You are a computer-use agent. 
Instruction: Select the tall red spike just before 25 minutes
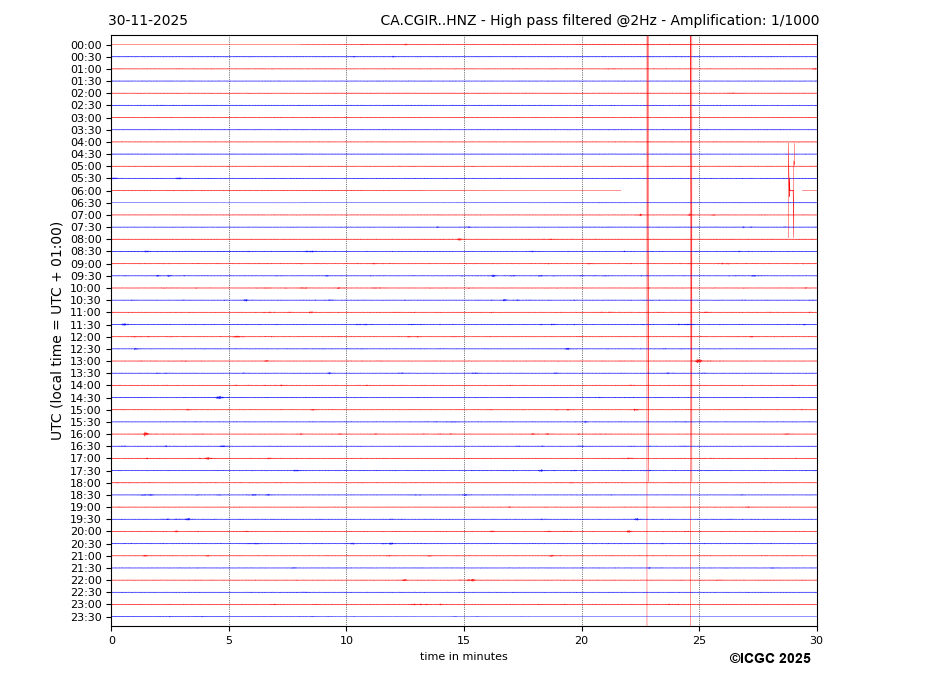690,250
